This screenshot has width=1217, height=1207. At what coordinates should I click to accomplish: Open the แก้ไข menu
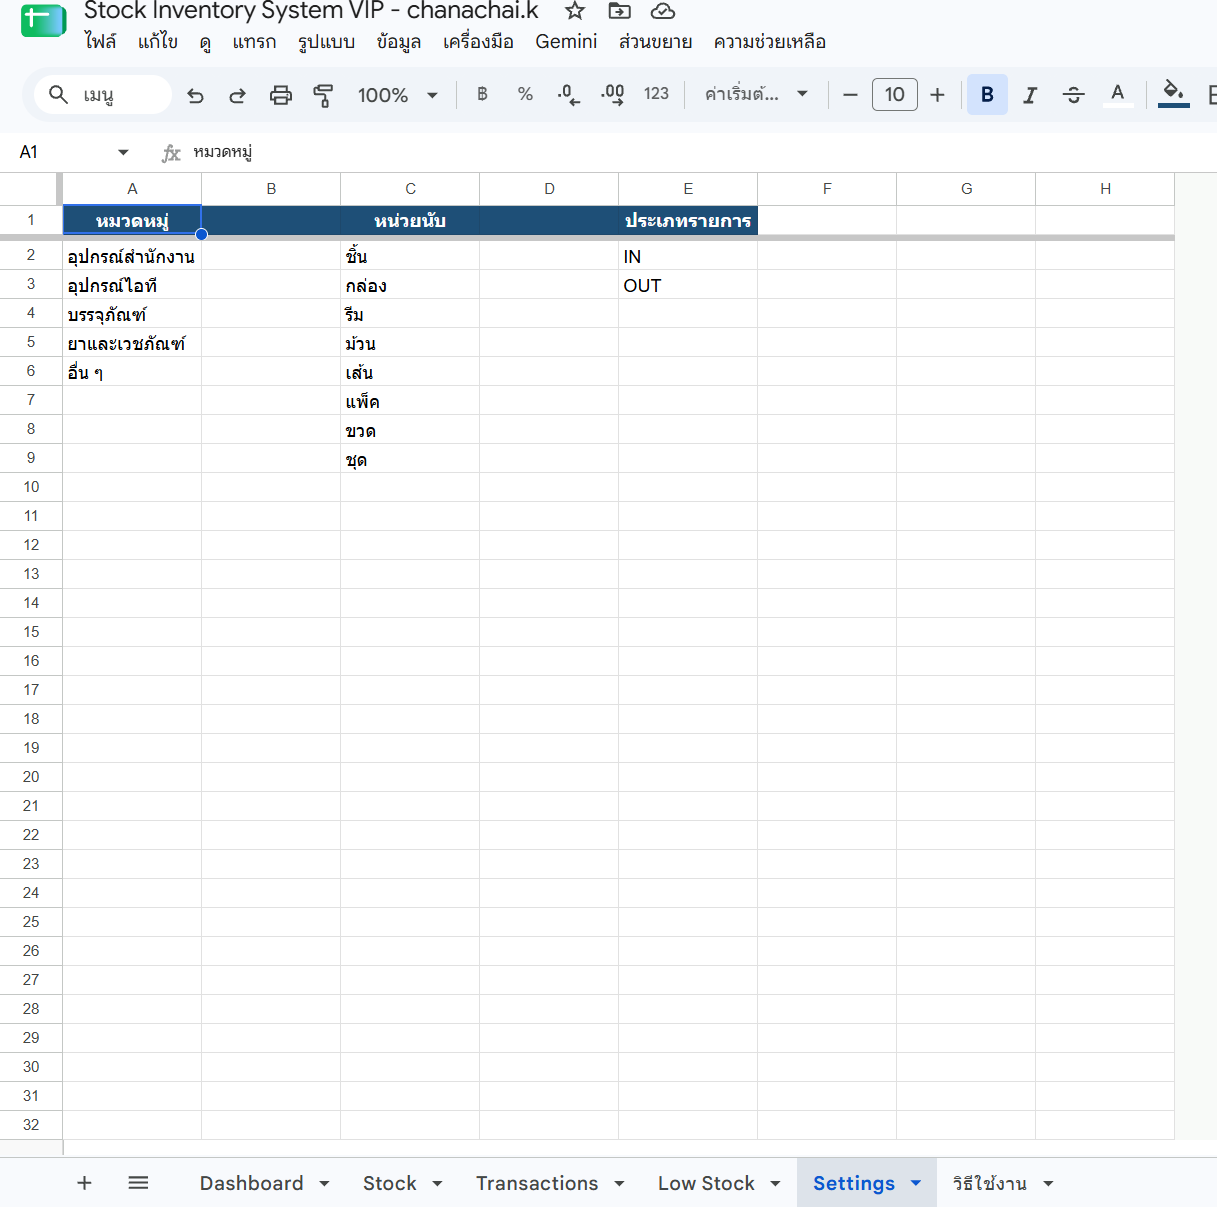[x=157, y=42]
